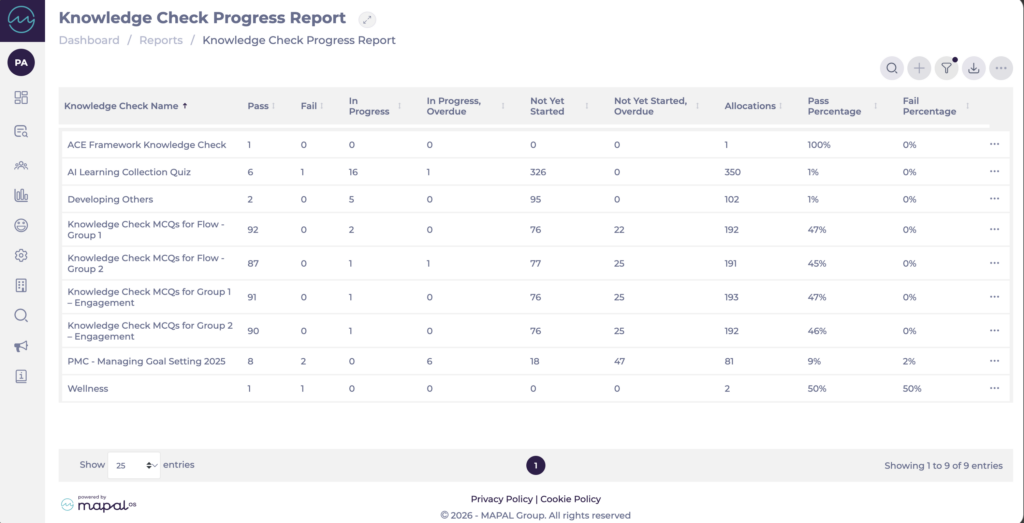
Task: Select page 1 in pagination
Action: pyautogui.click(x=536, y=465)
